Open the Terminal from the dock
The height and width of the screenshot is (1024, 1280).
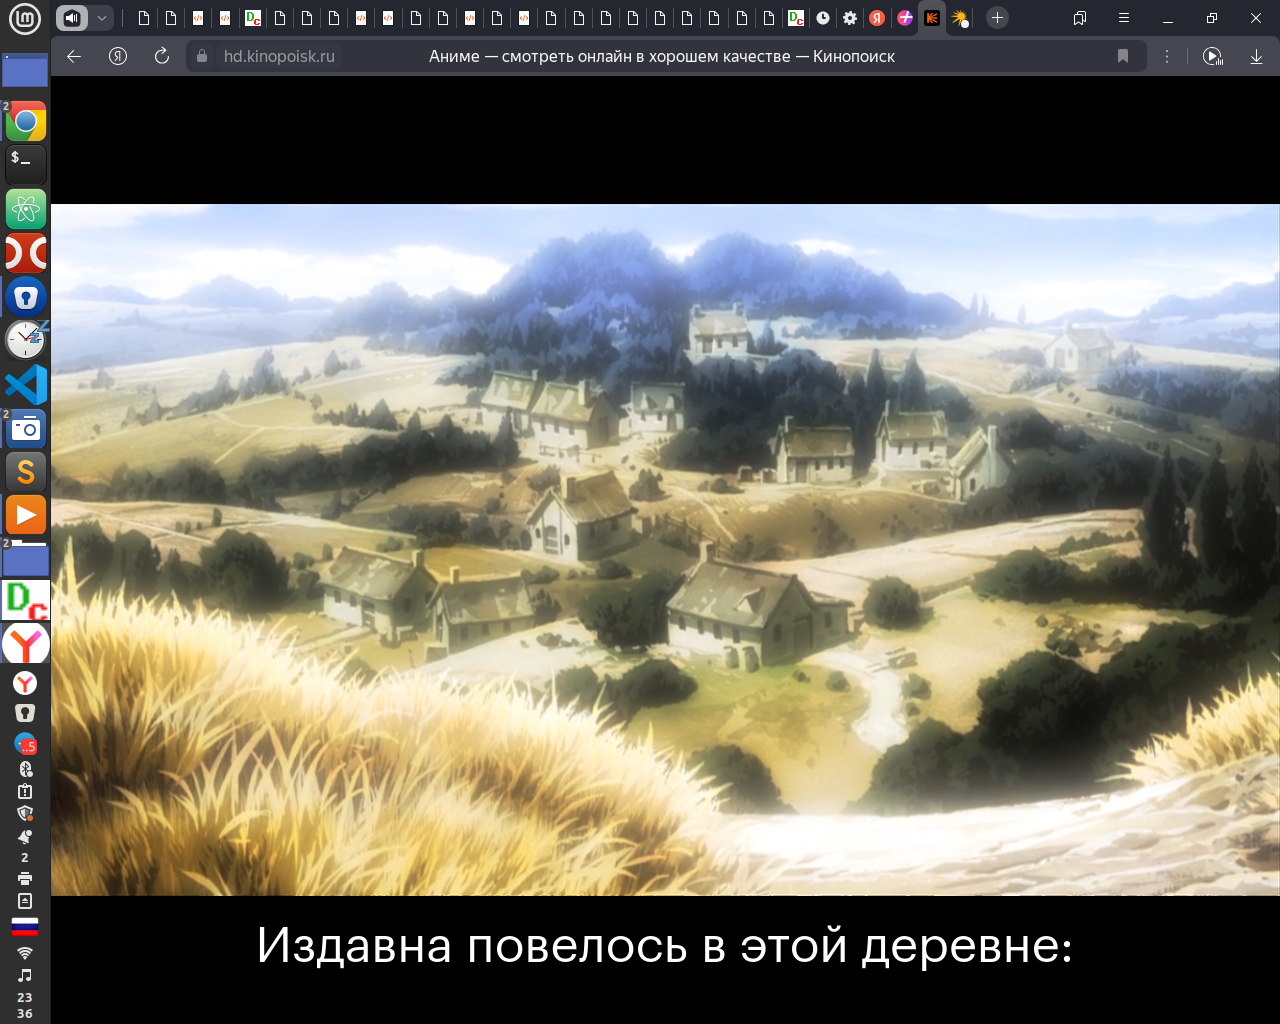pyautogui.click(x=26, y=164)
